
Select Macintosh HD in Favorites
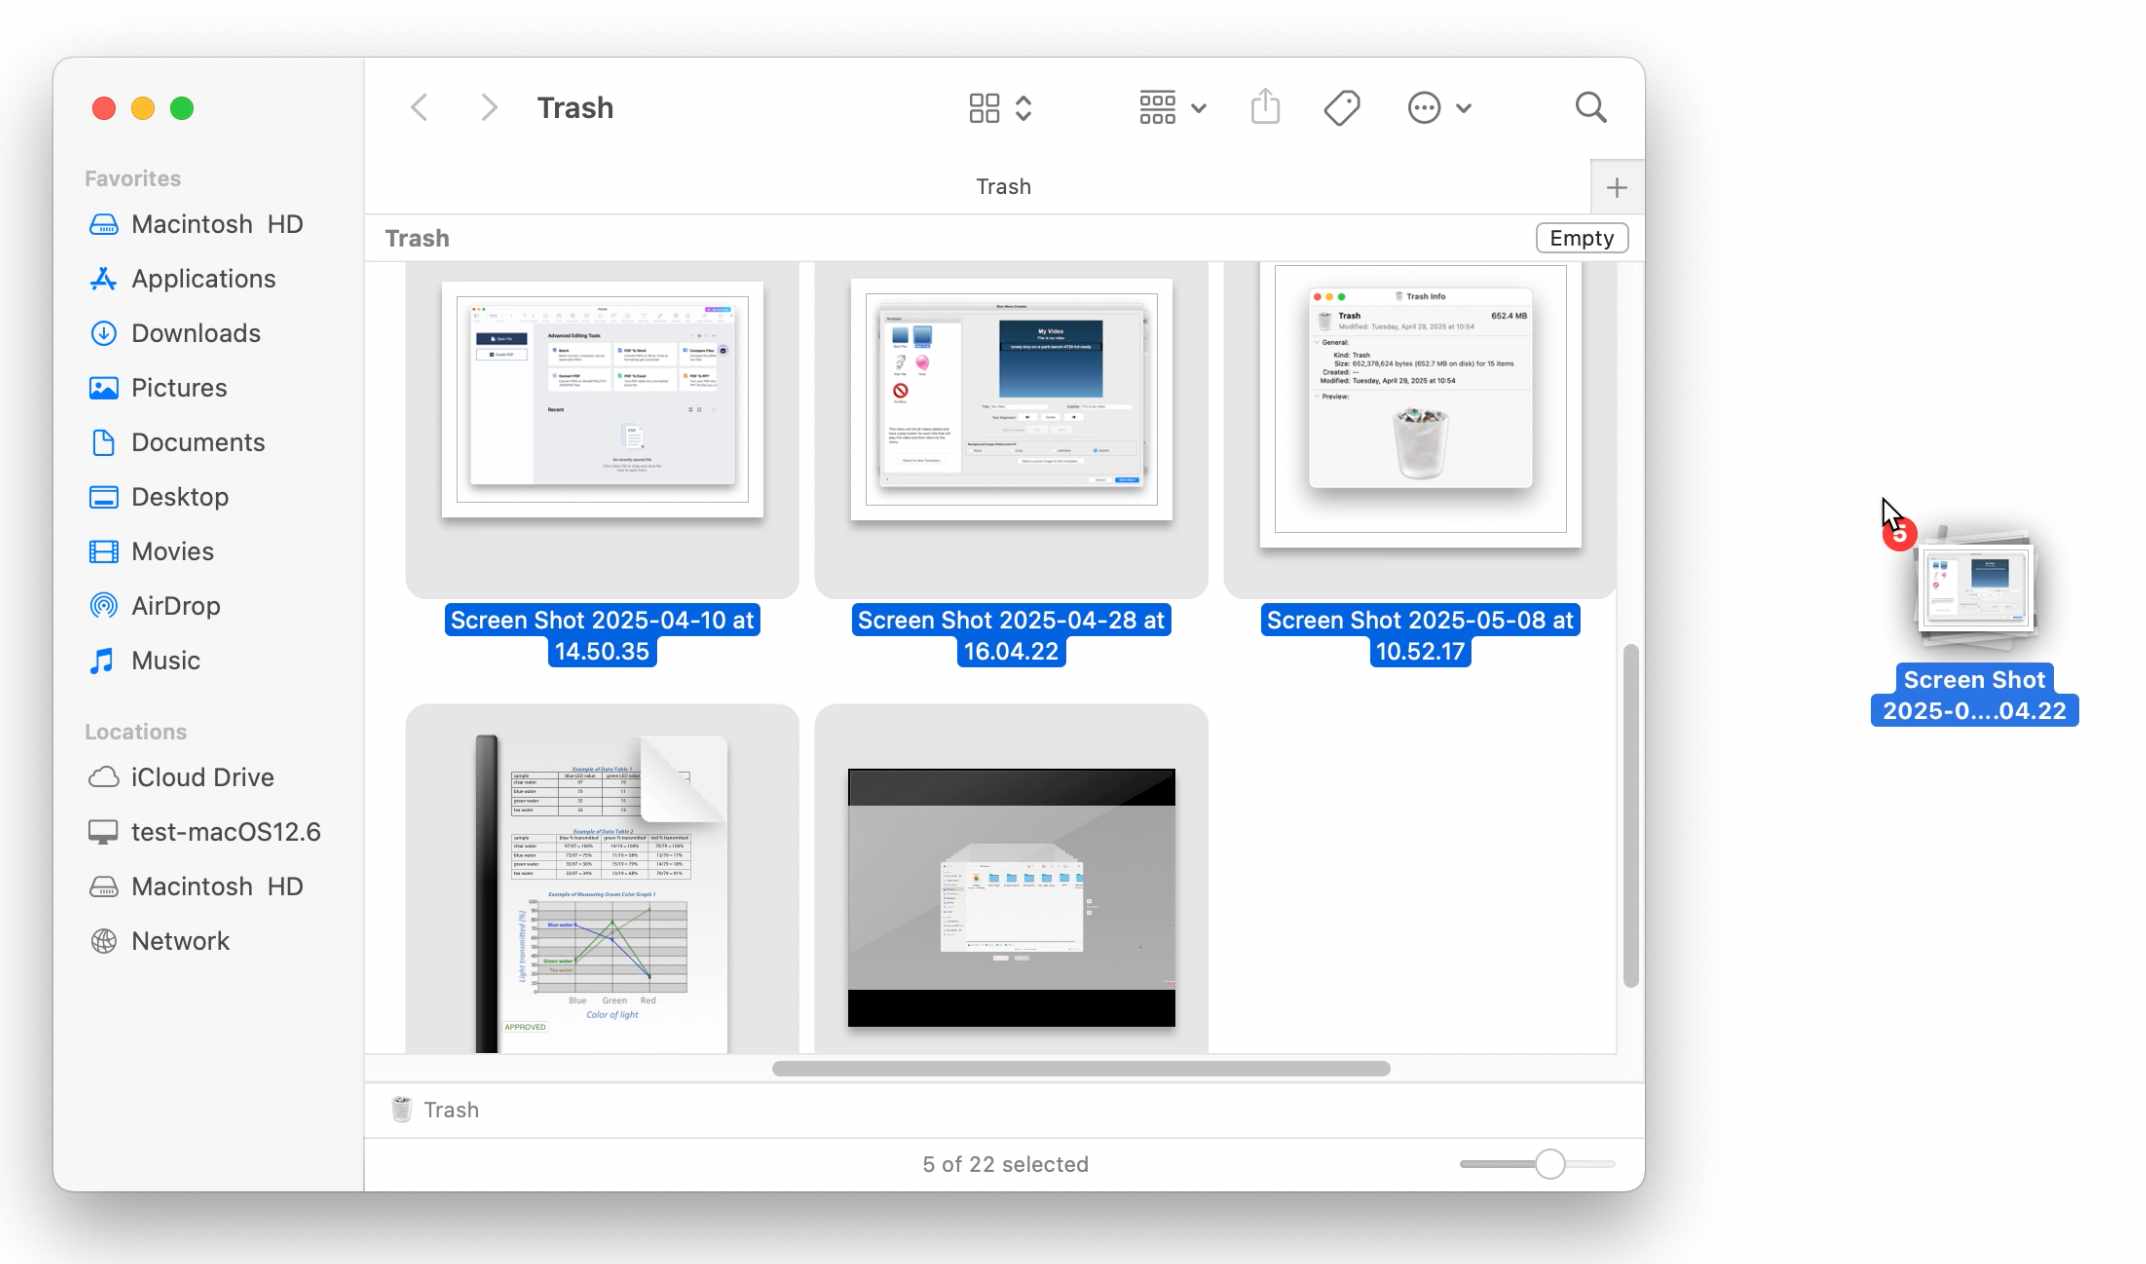click(x=217, y=224)
